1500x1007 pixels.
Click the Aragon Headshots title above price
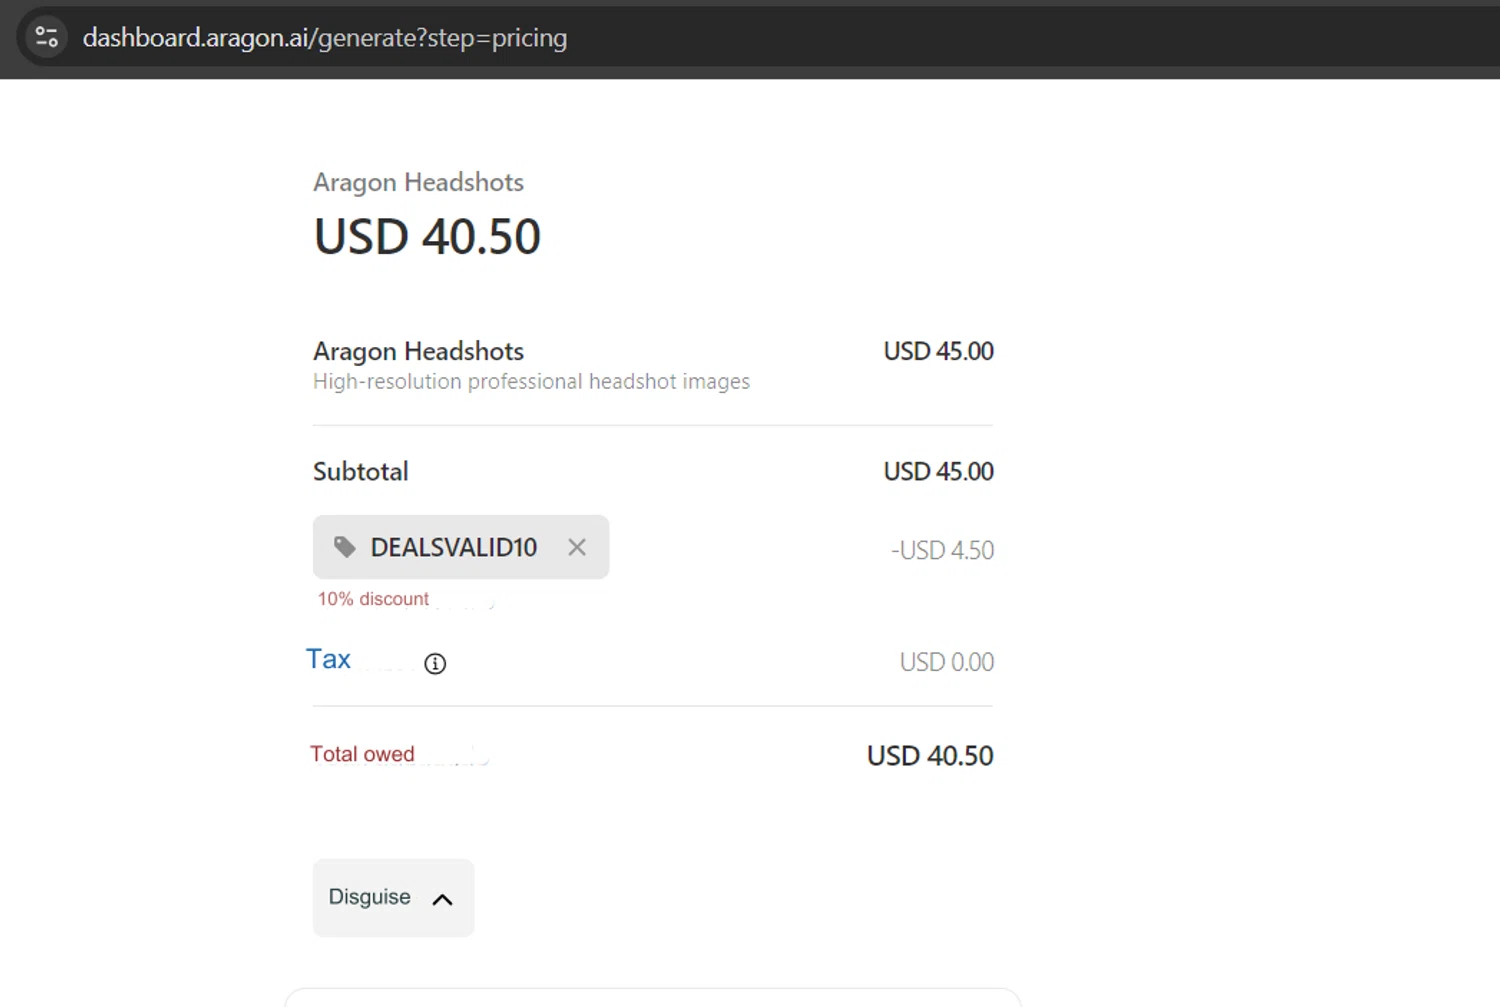pyautogui.click(x=418, y=182)
